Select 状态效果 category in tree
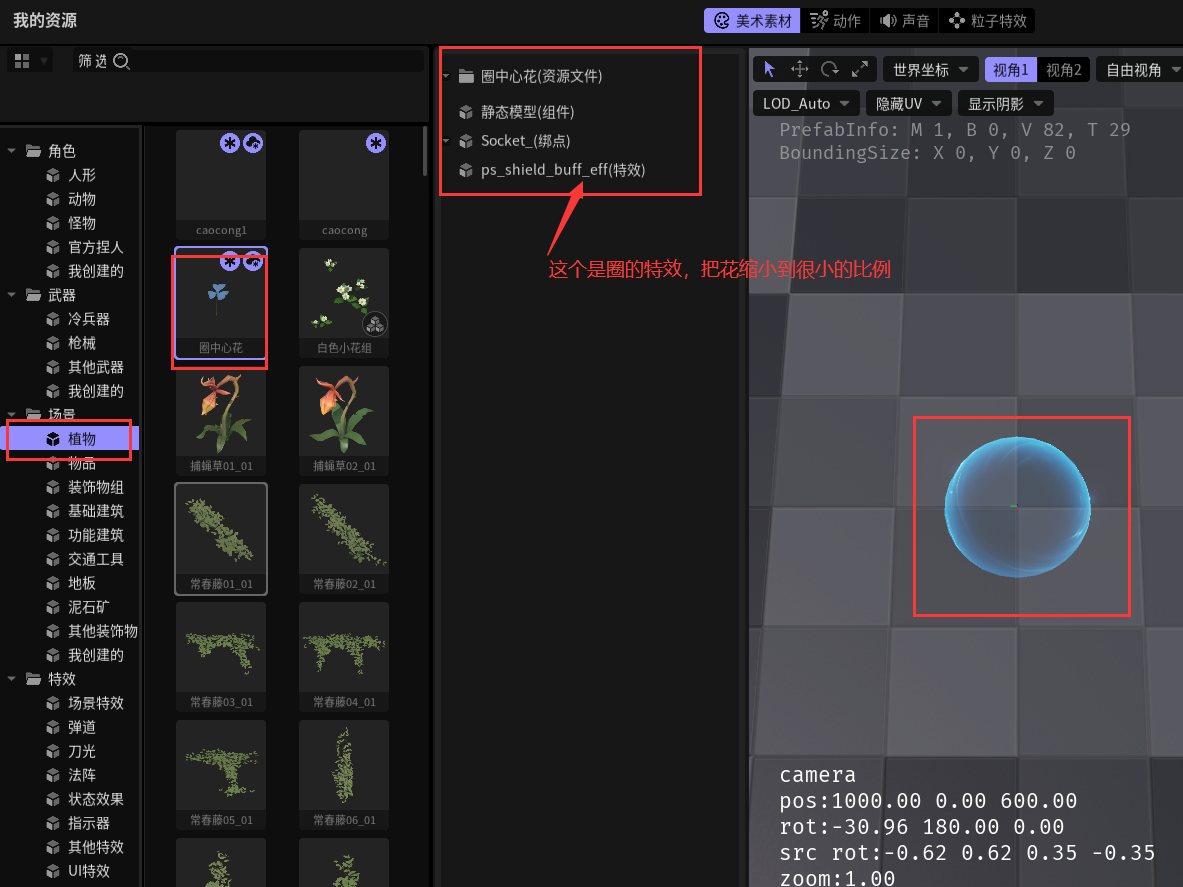Viewport: 1183px width, 887px height. click(x=95, y=800)
